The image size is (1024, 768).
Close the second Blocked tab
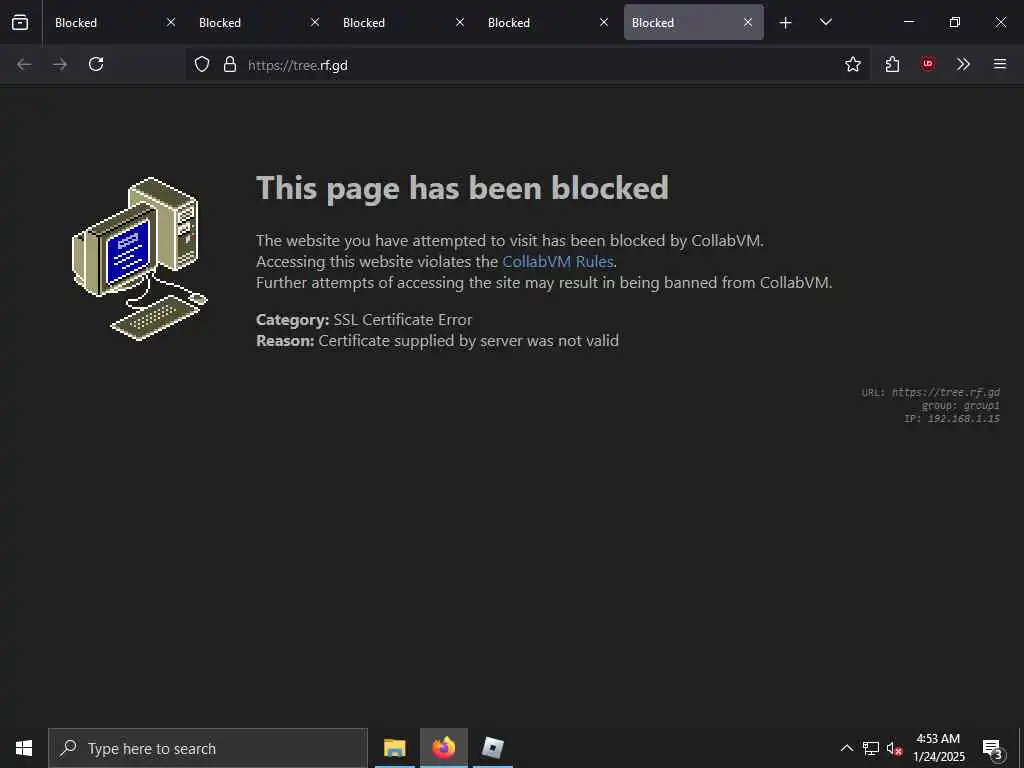(315, 23)
